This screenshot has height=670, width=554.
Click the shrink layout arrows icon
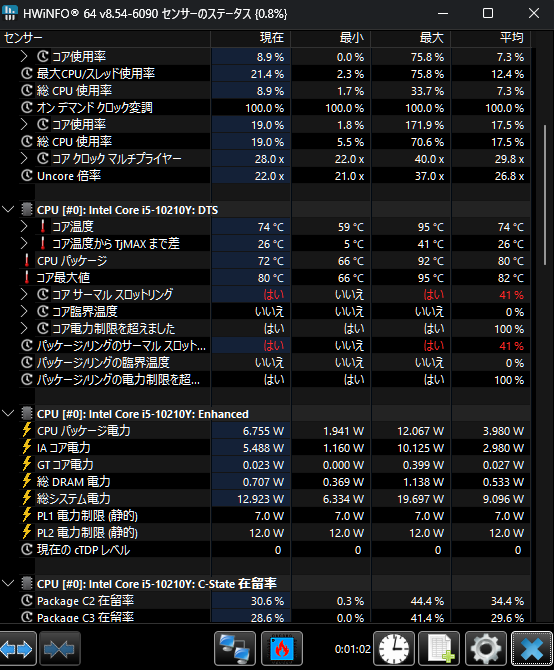click(59, 649)
